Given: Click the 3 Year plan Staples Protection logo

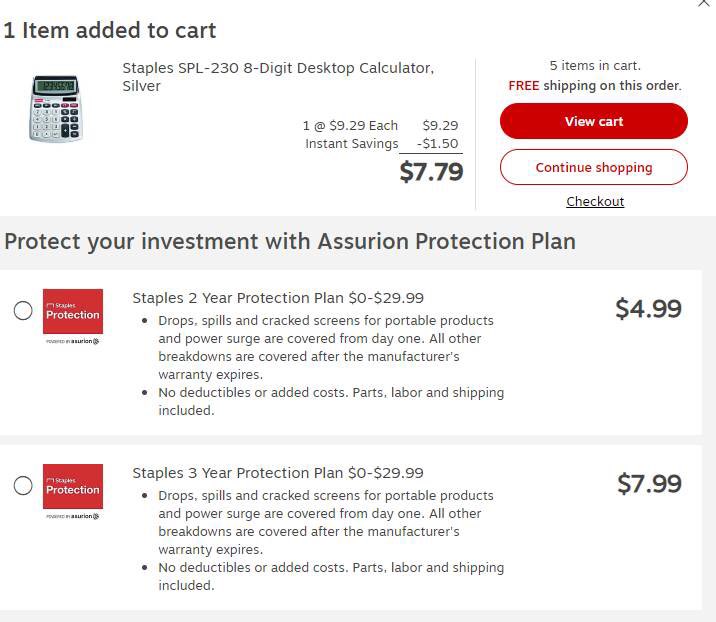Looking at the screenshot, I should click(x=73, y=486).
